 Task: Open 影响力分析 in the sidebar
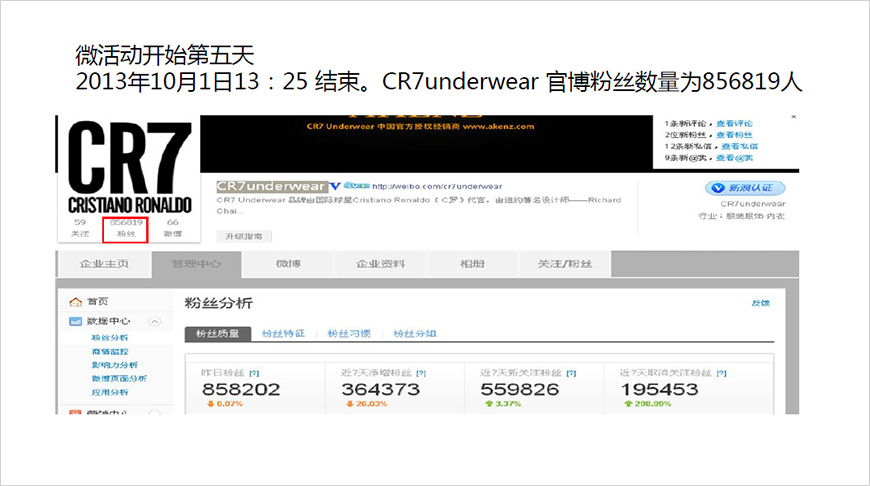pyautogui.click(x=114, y=365)
